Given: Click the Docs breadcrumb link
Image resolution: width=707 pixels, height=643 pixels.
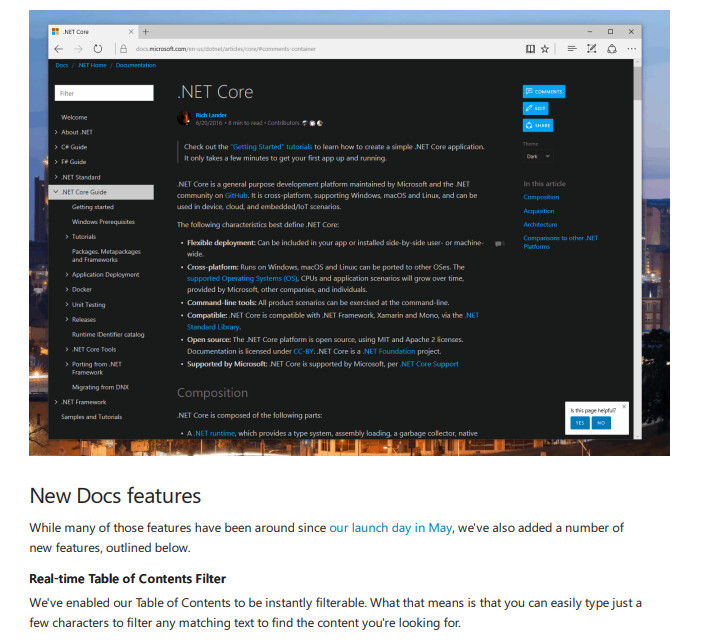Looking at the screenshot, I should (62, 65).
